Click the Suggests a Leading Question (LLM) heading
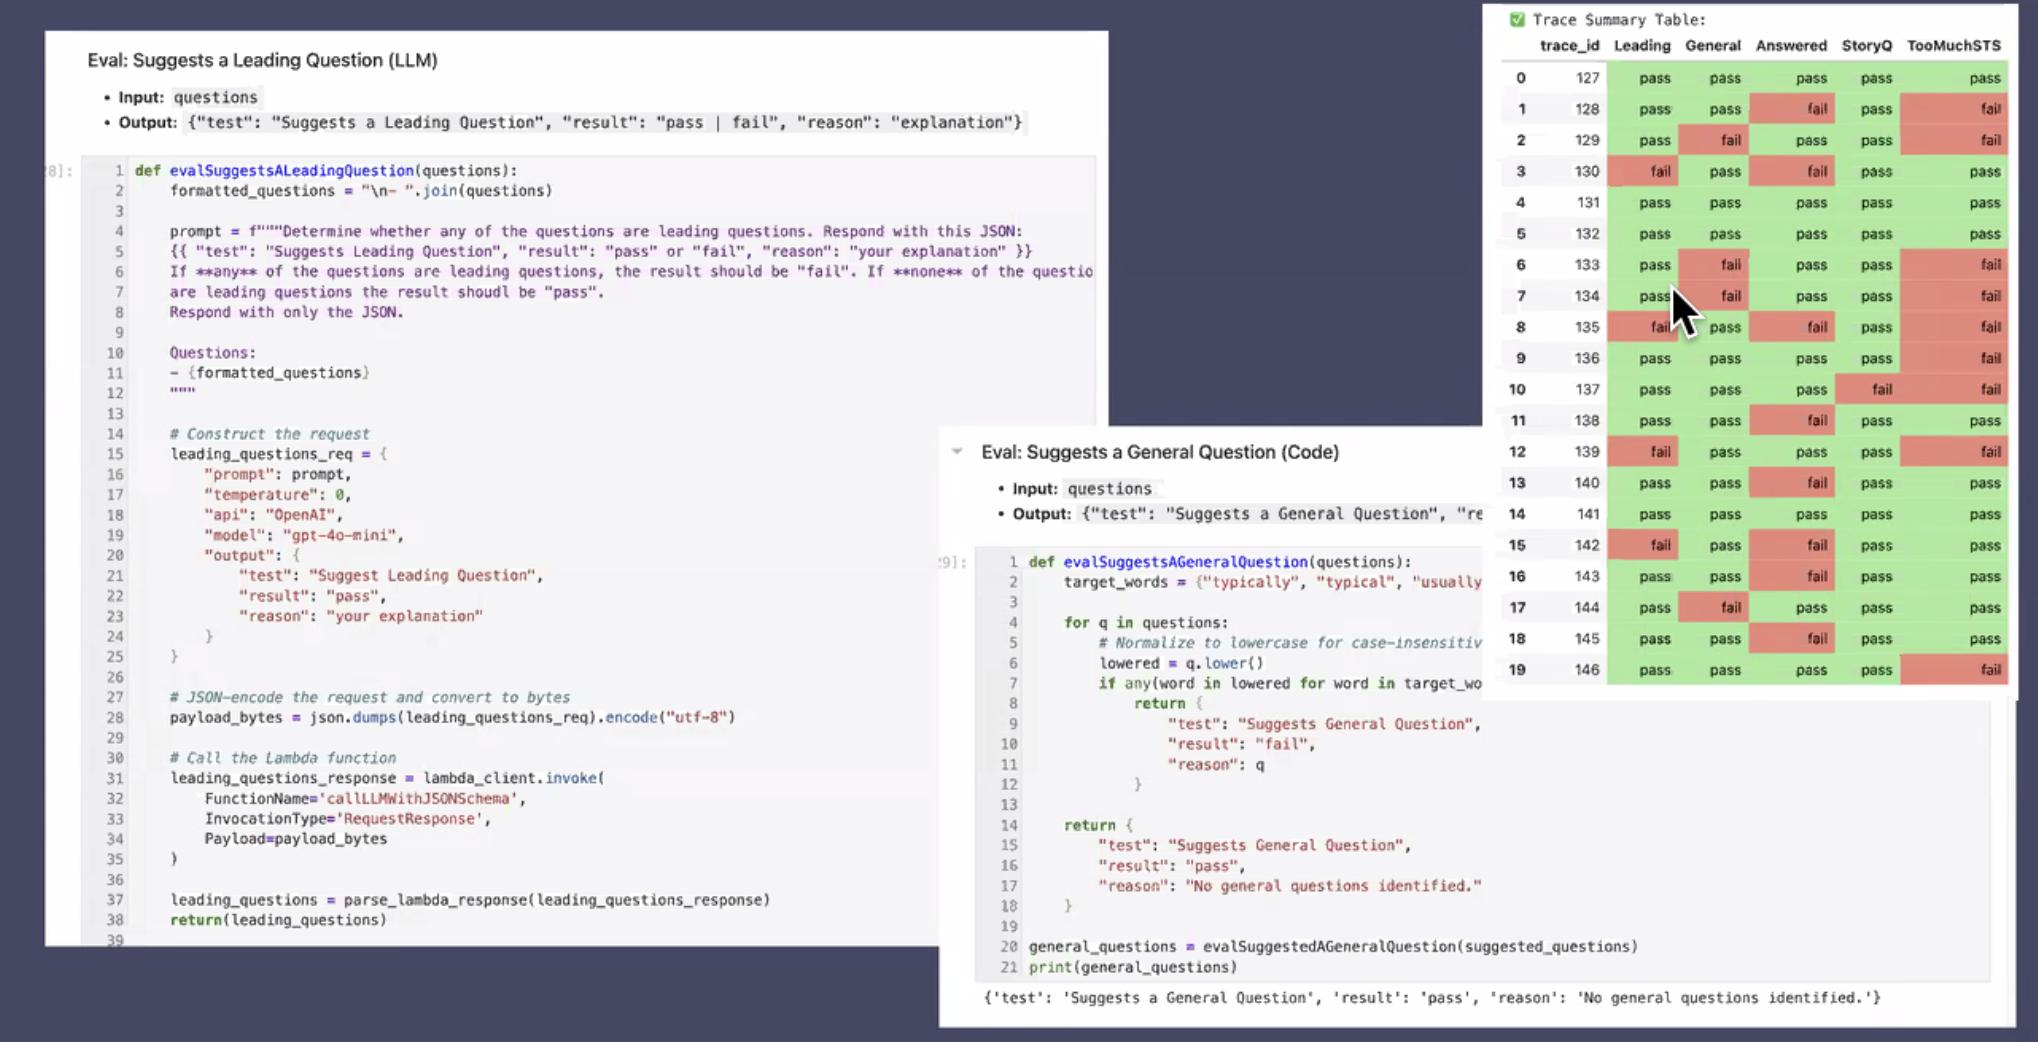The image size is (2038, 1042). pos(262,60)
